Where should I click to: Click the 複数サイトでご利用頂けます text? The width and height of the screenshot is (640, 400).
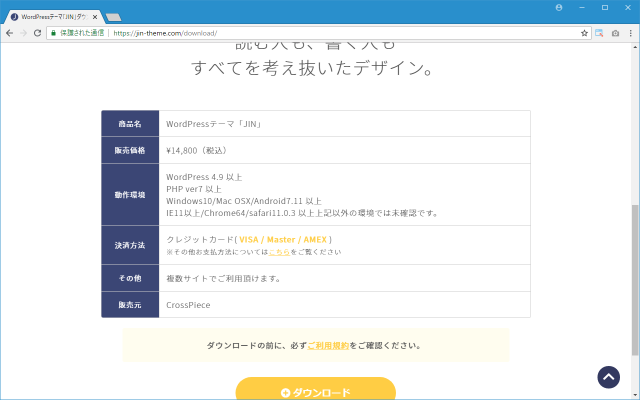pyautogui.click(x=223, y=278)
